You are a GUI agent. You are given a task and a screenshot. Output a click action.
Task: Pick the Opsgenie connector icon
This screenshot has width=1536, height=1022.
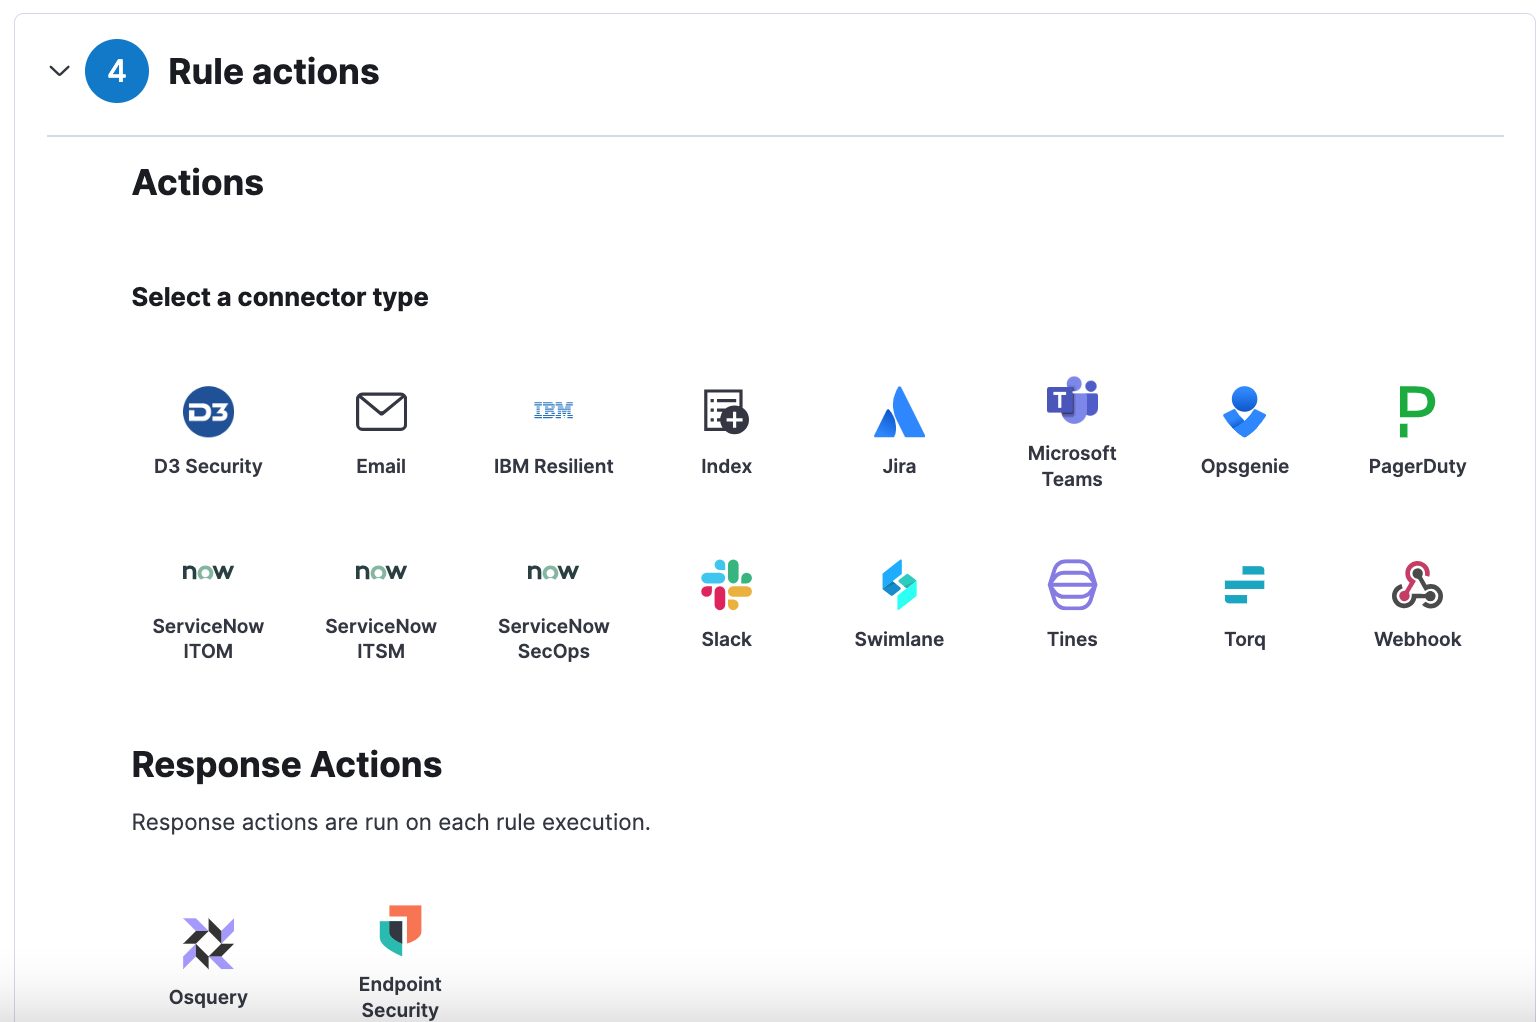click(x=1245, y=411)
